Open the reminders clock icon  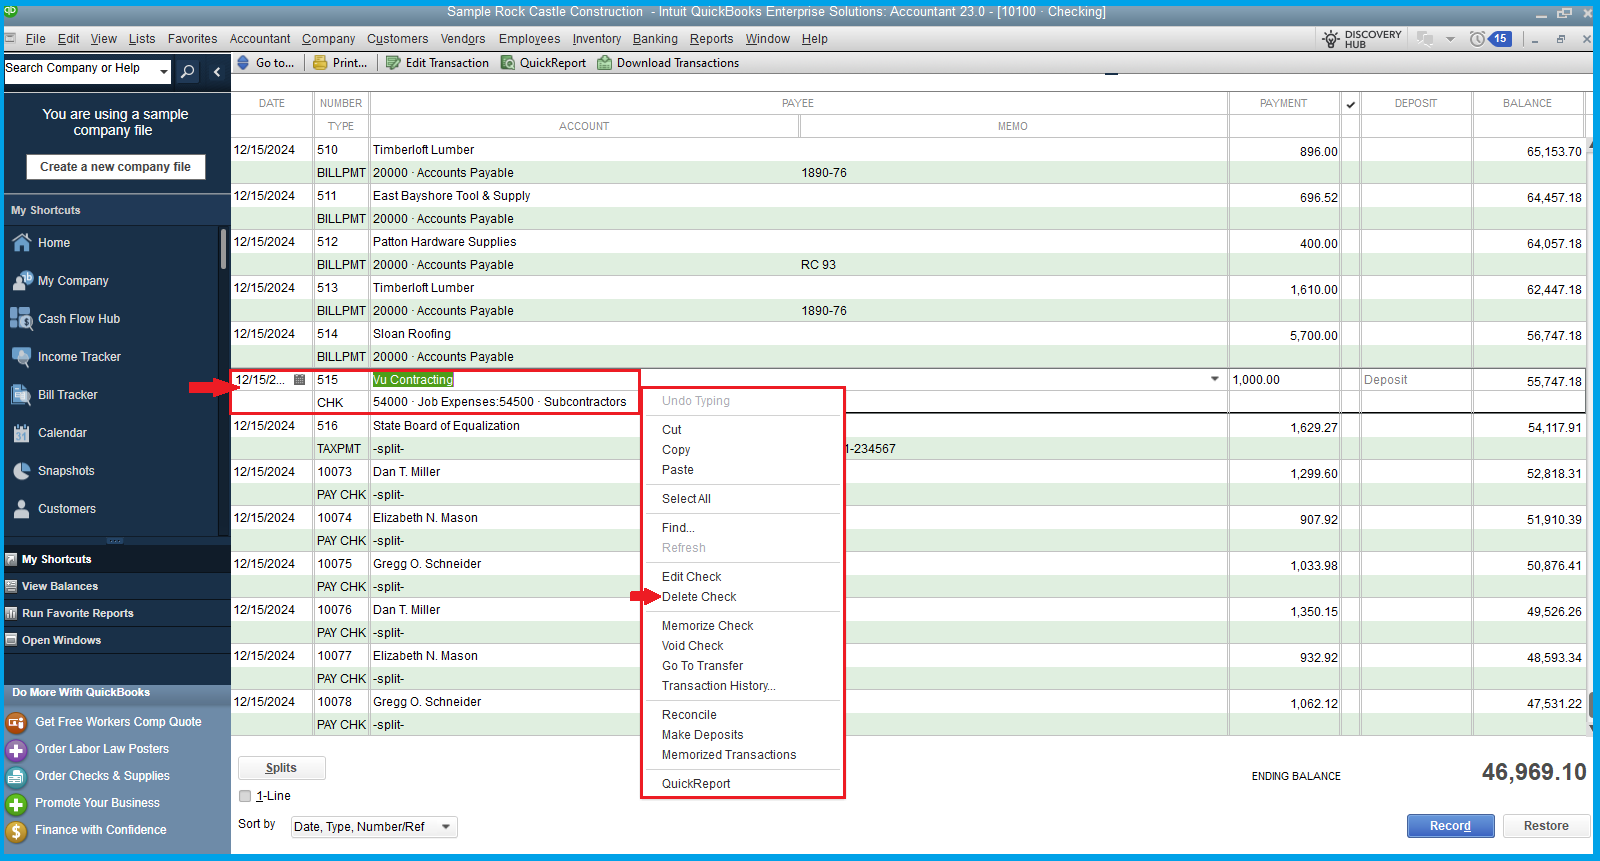pos(1477,39)
